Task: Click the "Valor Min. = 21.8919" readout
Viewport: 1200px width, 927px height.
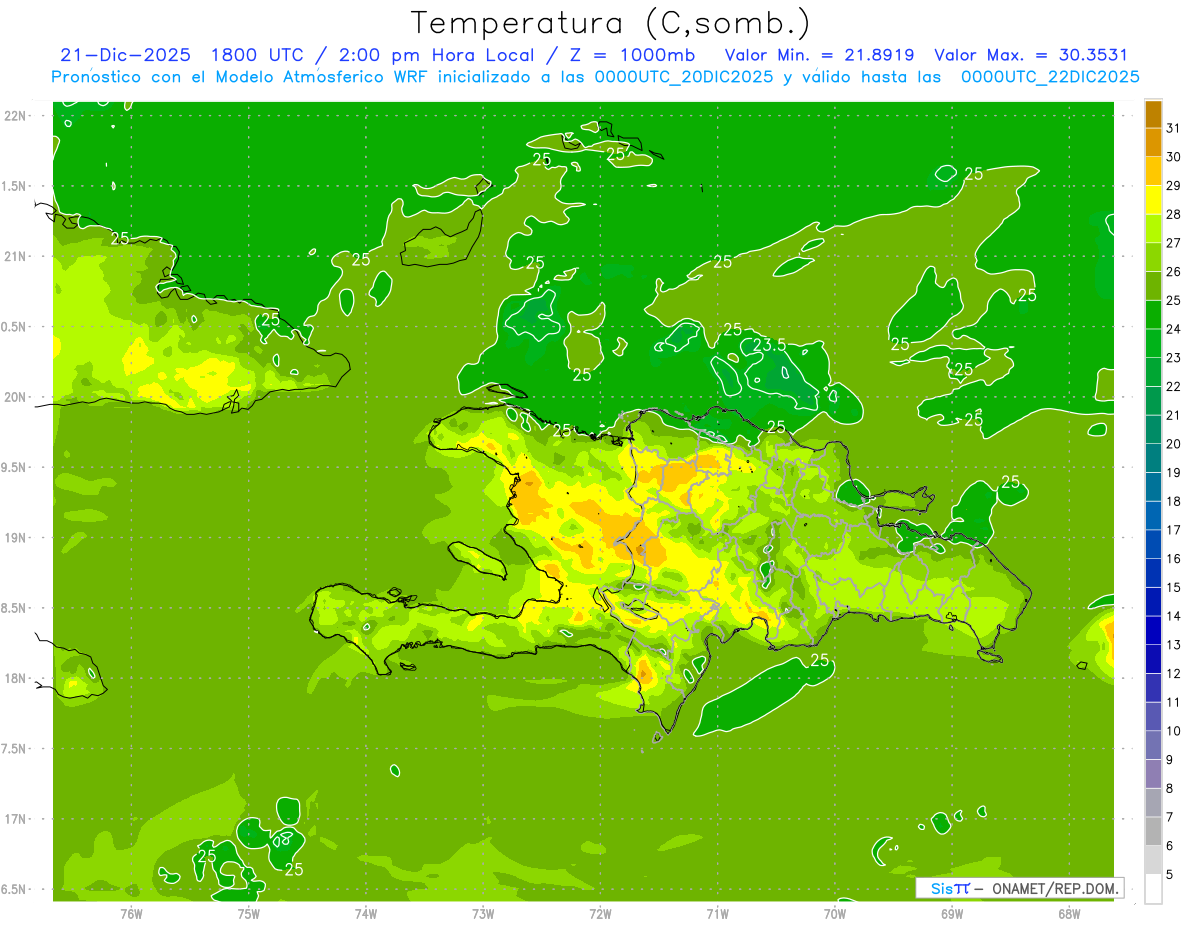Action: tap(819, 55)
